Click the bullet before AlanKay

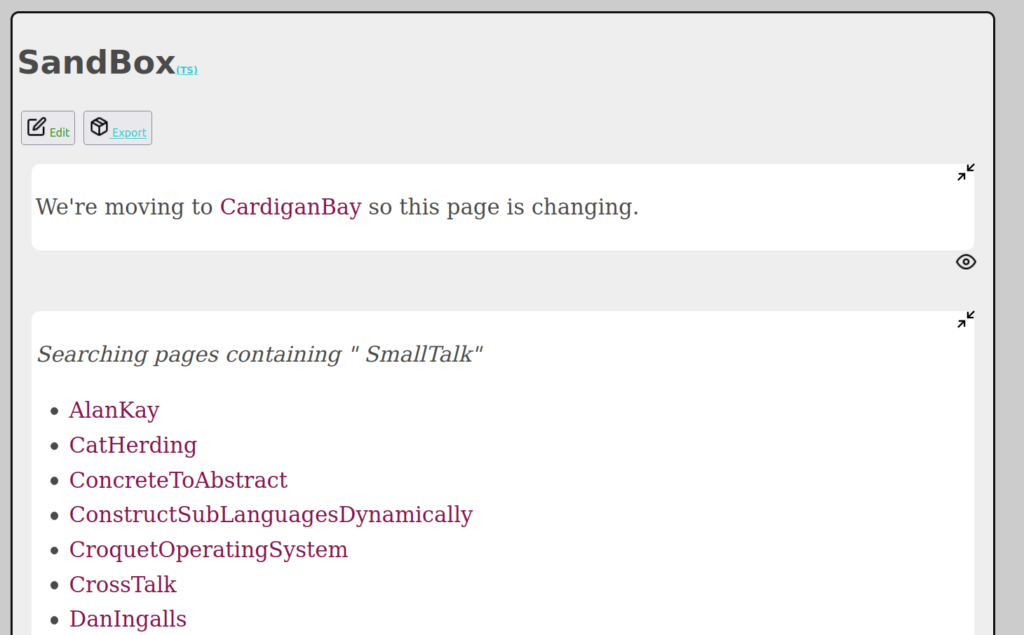point(55,411)
